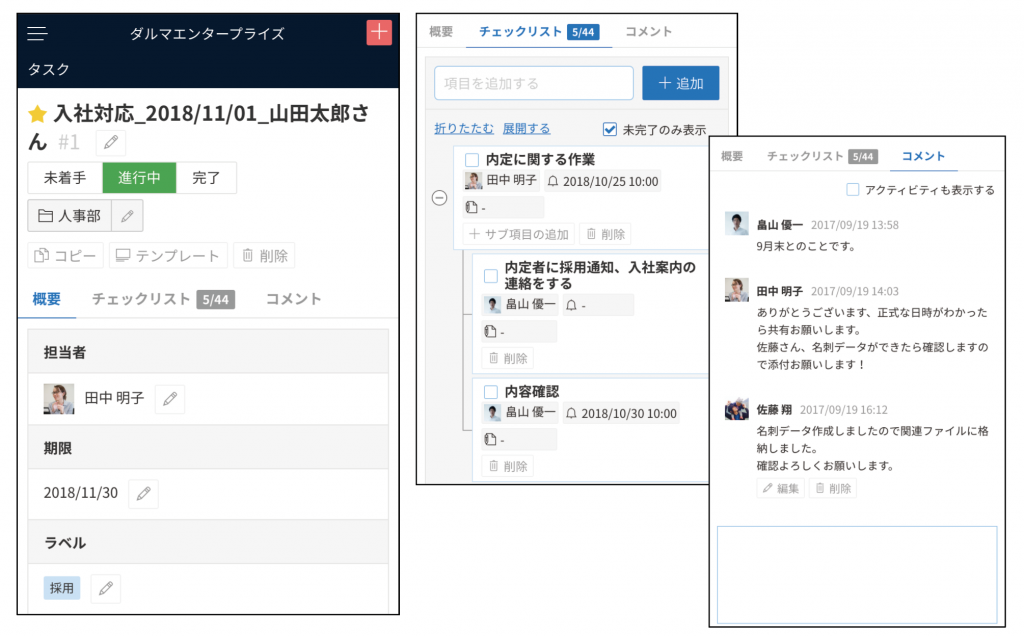Open the hamburger menu icon
Viewport: 1024px width, 636px height.
click(x=38, y=34)
